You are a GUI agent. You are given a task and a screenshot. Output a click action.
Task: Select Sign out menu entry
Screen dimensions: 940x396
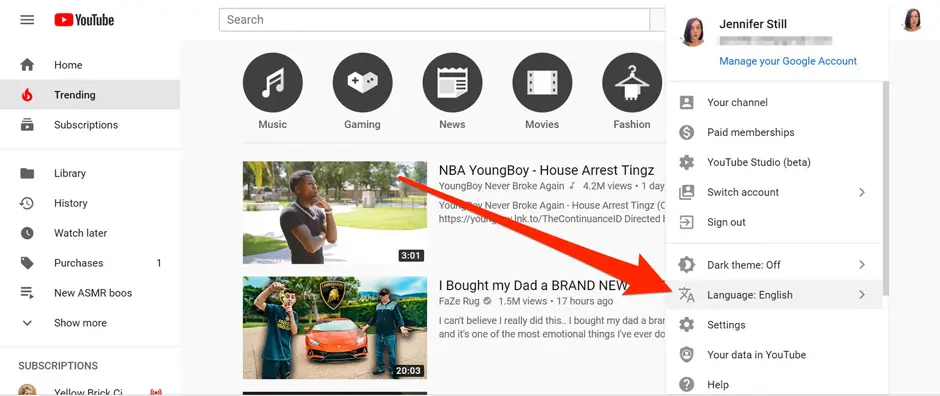[x=774, y=222]
